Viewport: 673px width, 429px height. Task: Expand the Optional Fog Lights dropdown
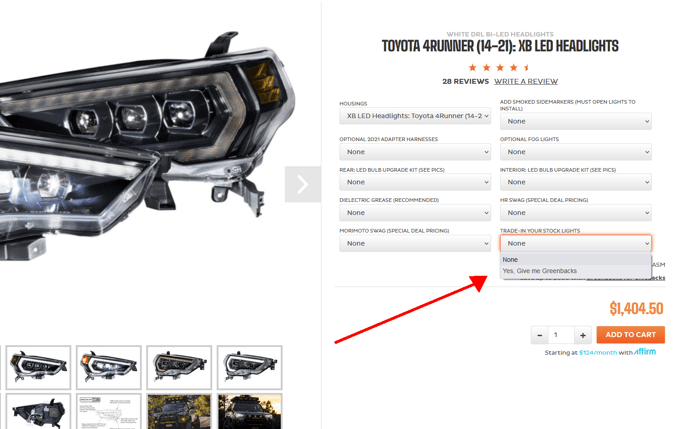click(x=576, y=152)
